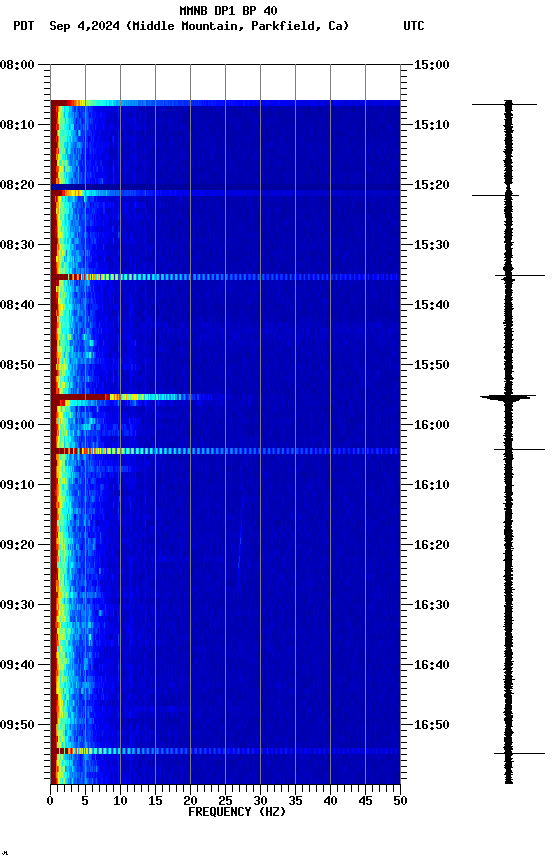Click the 'UTC' timezone label
This screenshot has width=552, height=864.
point(414,26)
